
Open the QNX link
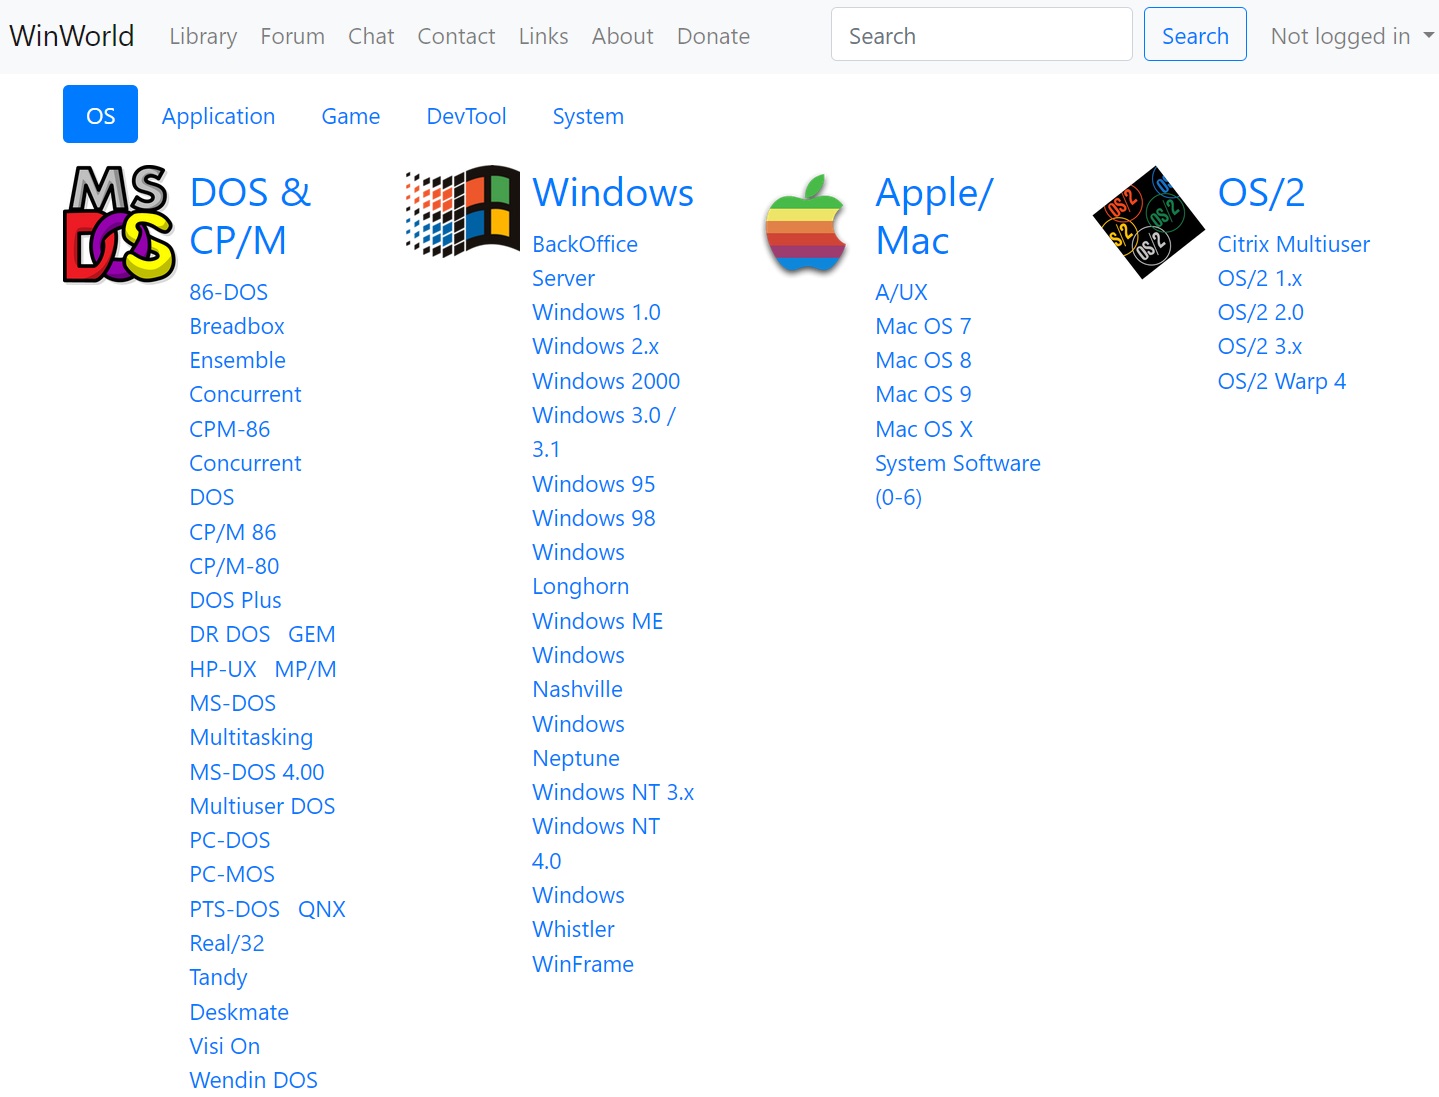tap(322, 909)
